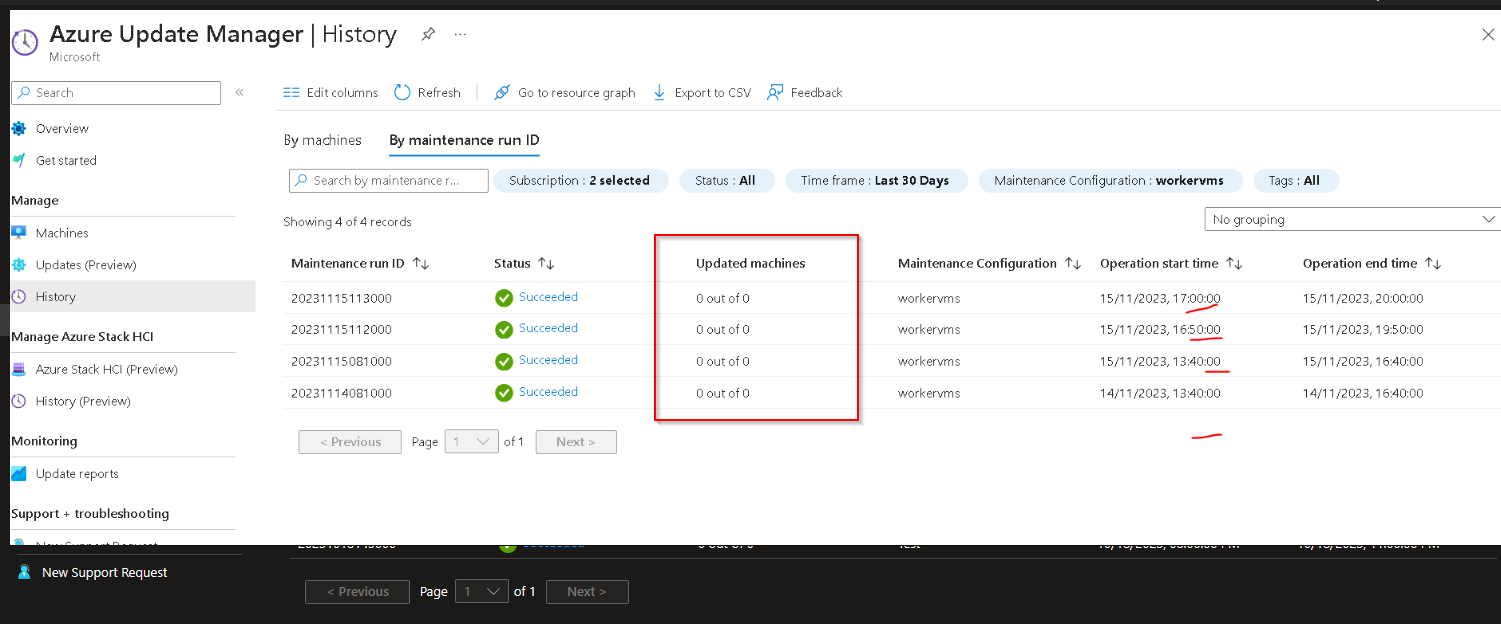Open page number dropdown in dark panel
This screenshot has width=1501, height=624.
click(x=482, y=592)
